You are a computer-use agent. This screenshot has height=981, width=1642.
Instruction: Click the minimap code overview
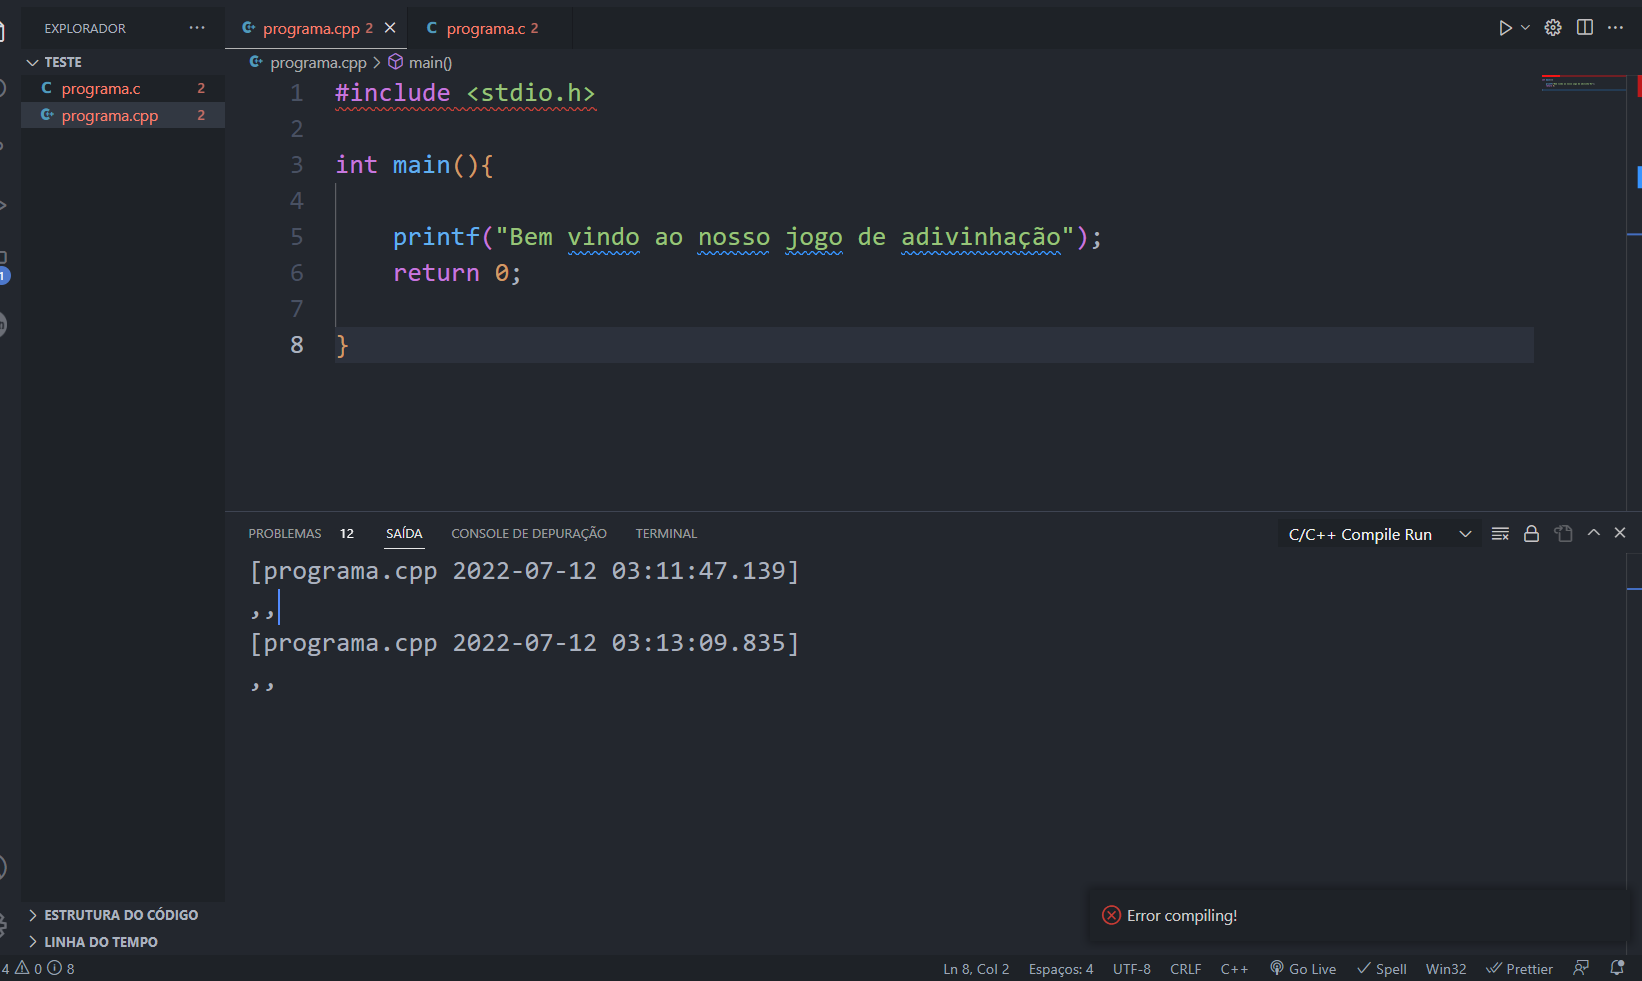[1584, 83]
